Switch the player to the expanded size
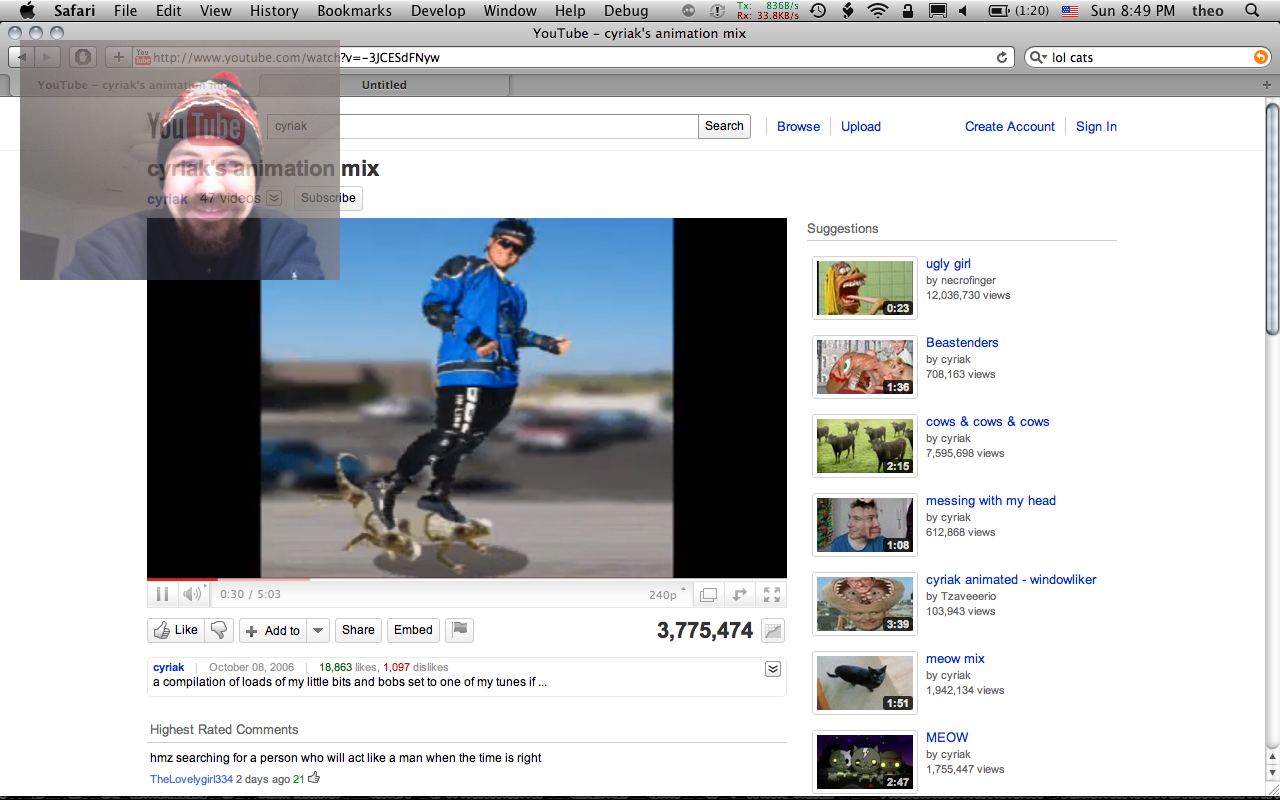This screenshot has width=1280, height=800. pos(740,594)
